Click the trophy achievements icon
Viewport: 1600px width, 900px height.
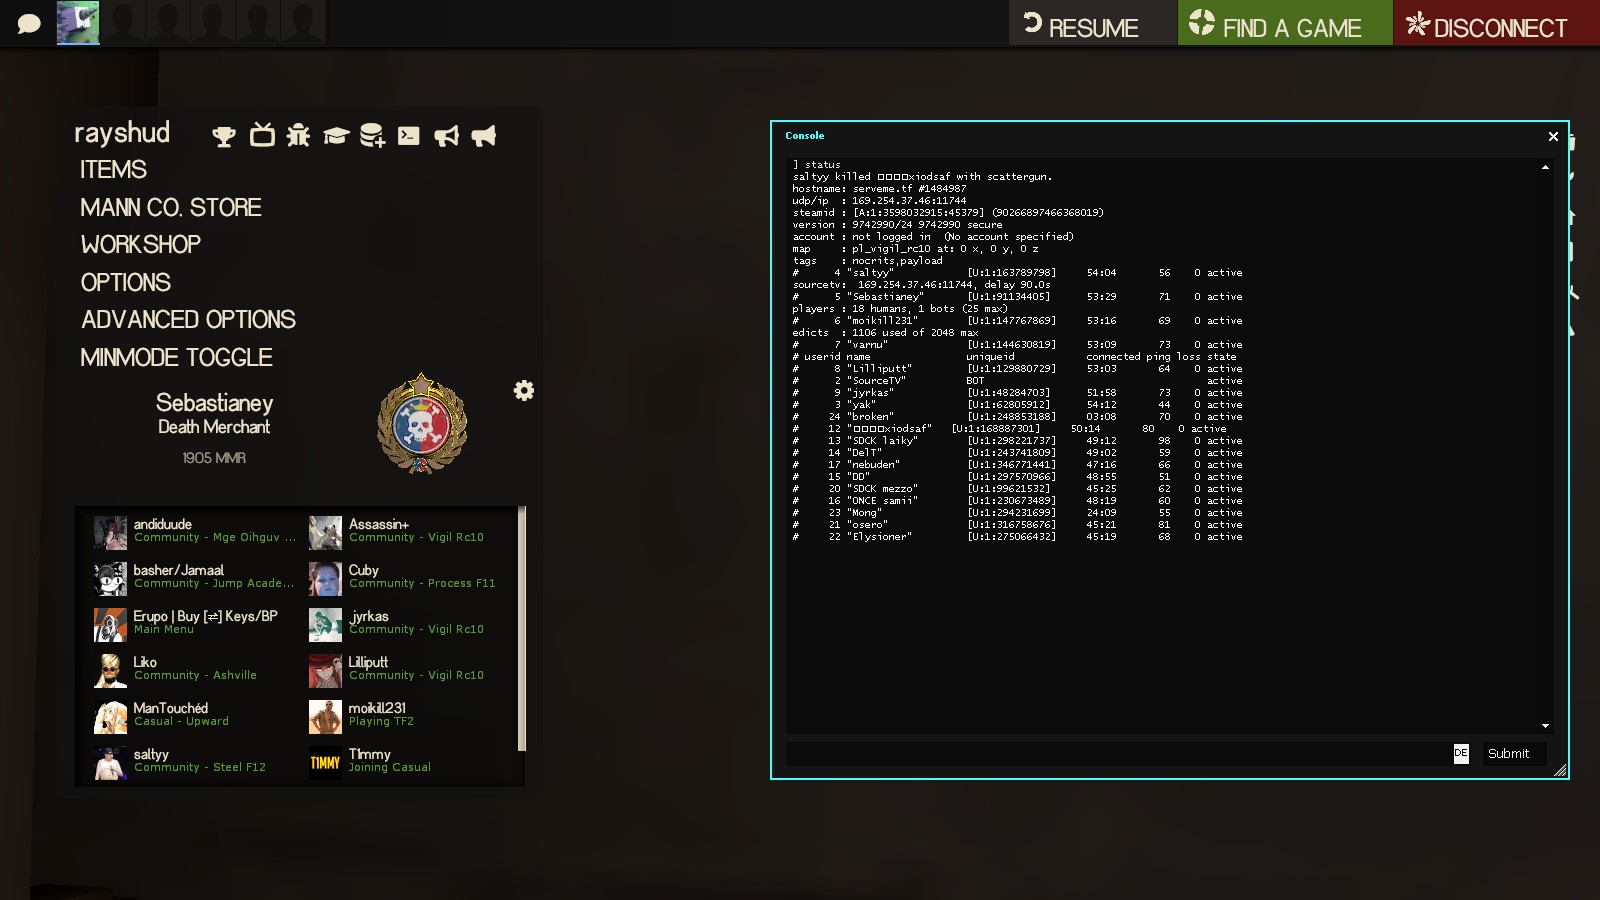(224, 136)
